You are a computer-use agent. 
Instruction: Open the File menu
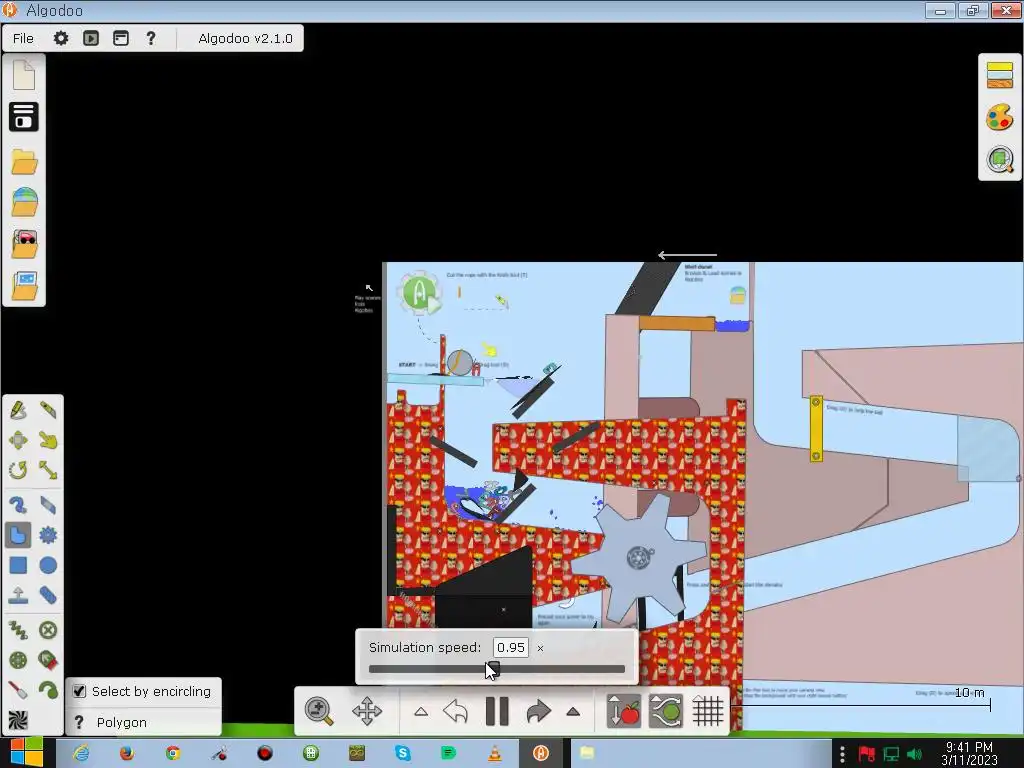pos(23,39)
